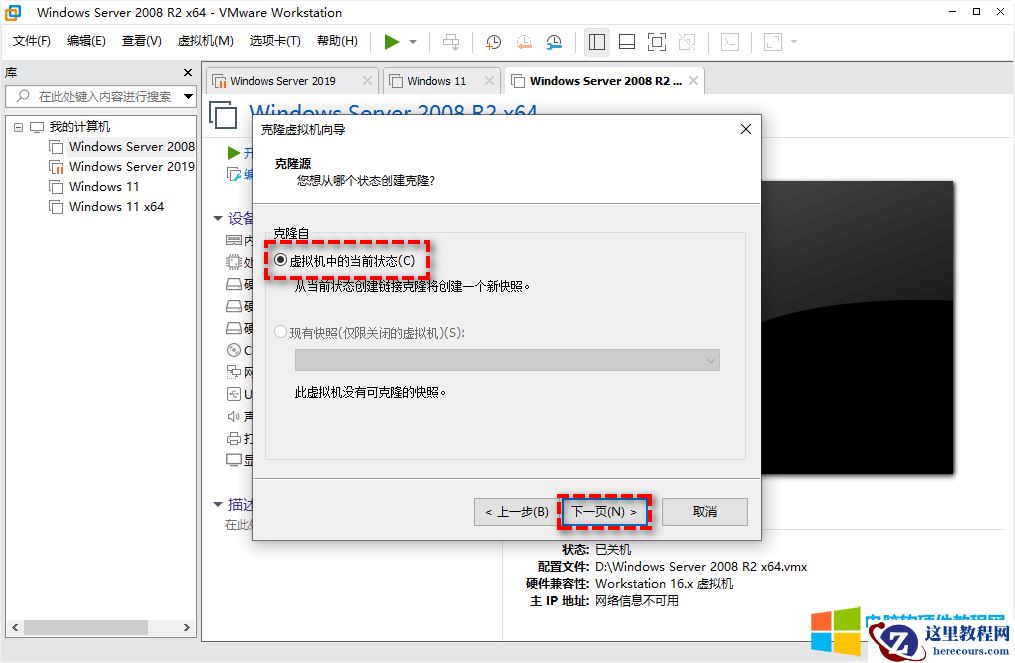Click the VM black screen preview
Image resolution: width=1015 pixels, height=663 pixels.
(x=857, y=328)
